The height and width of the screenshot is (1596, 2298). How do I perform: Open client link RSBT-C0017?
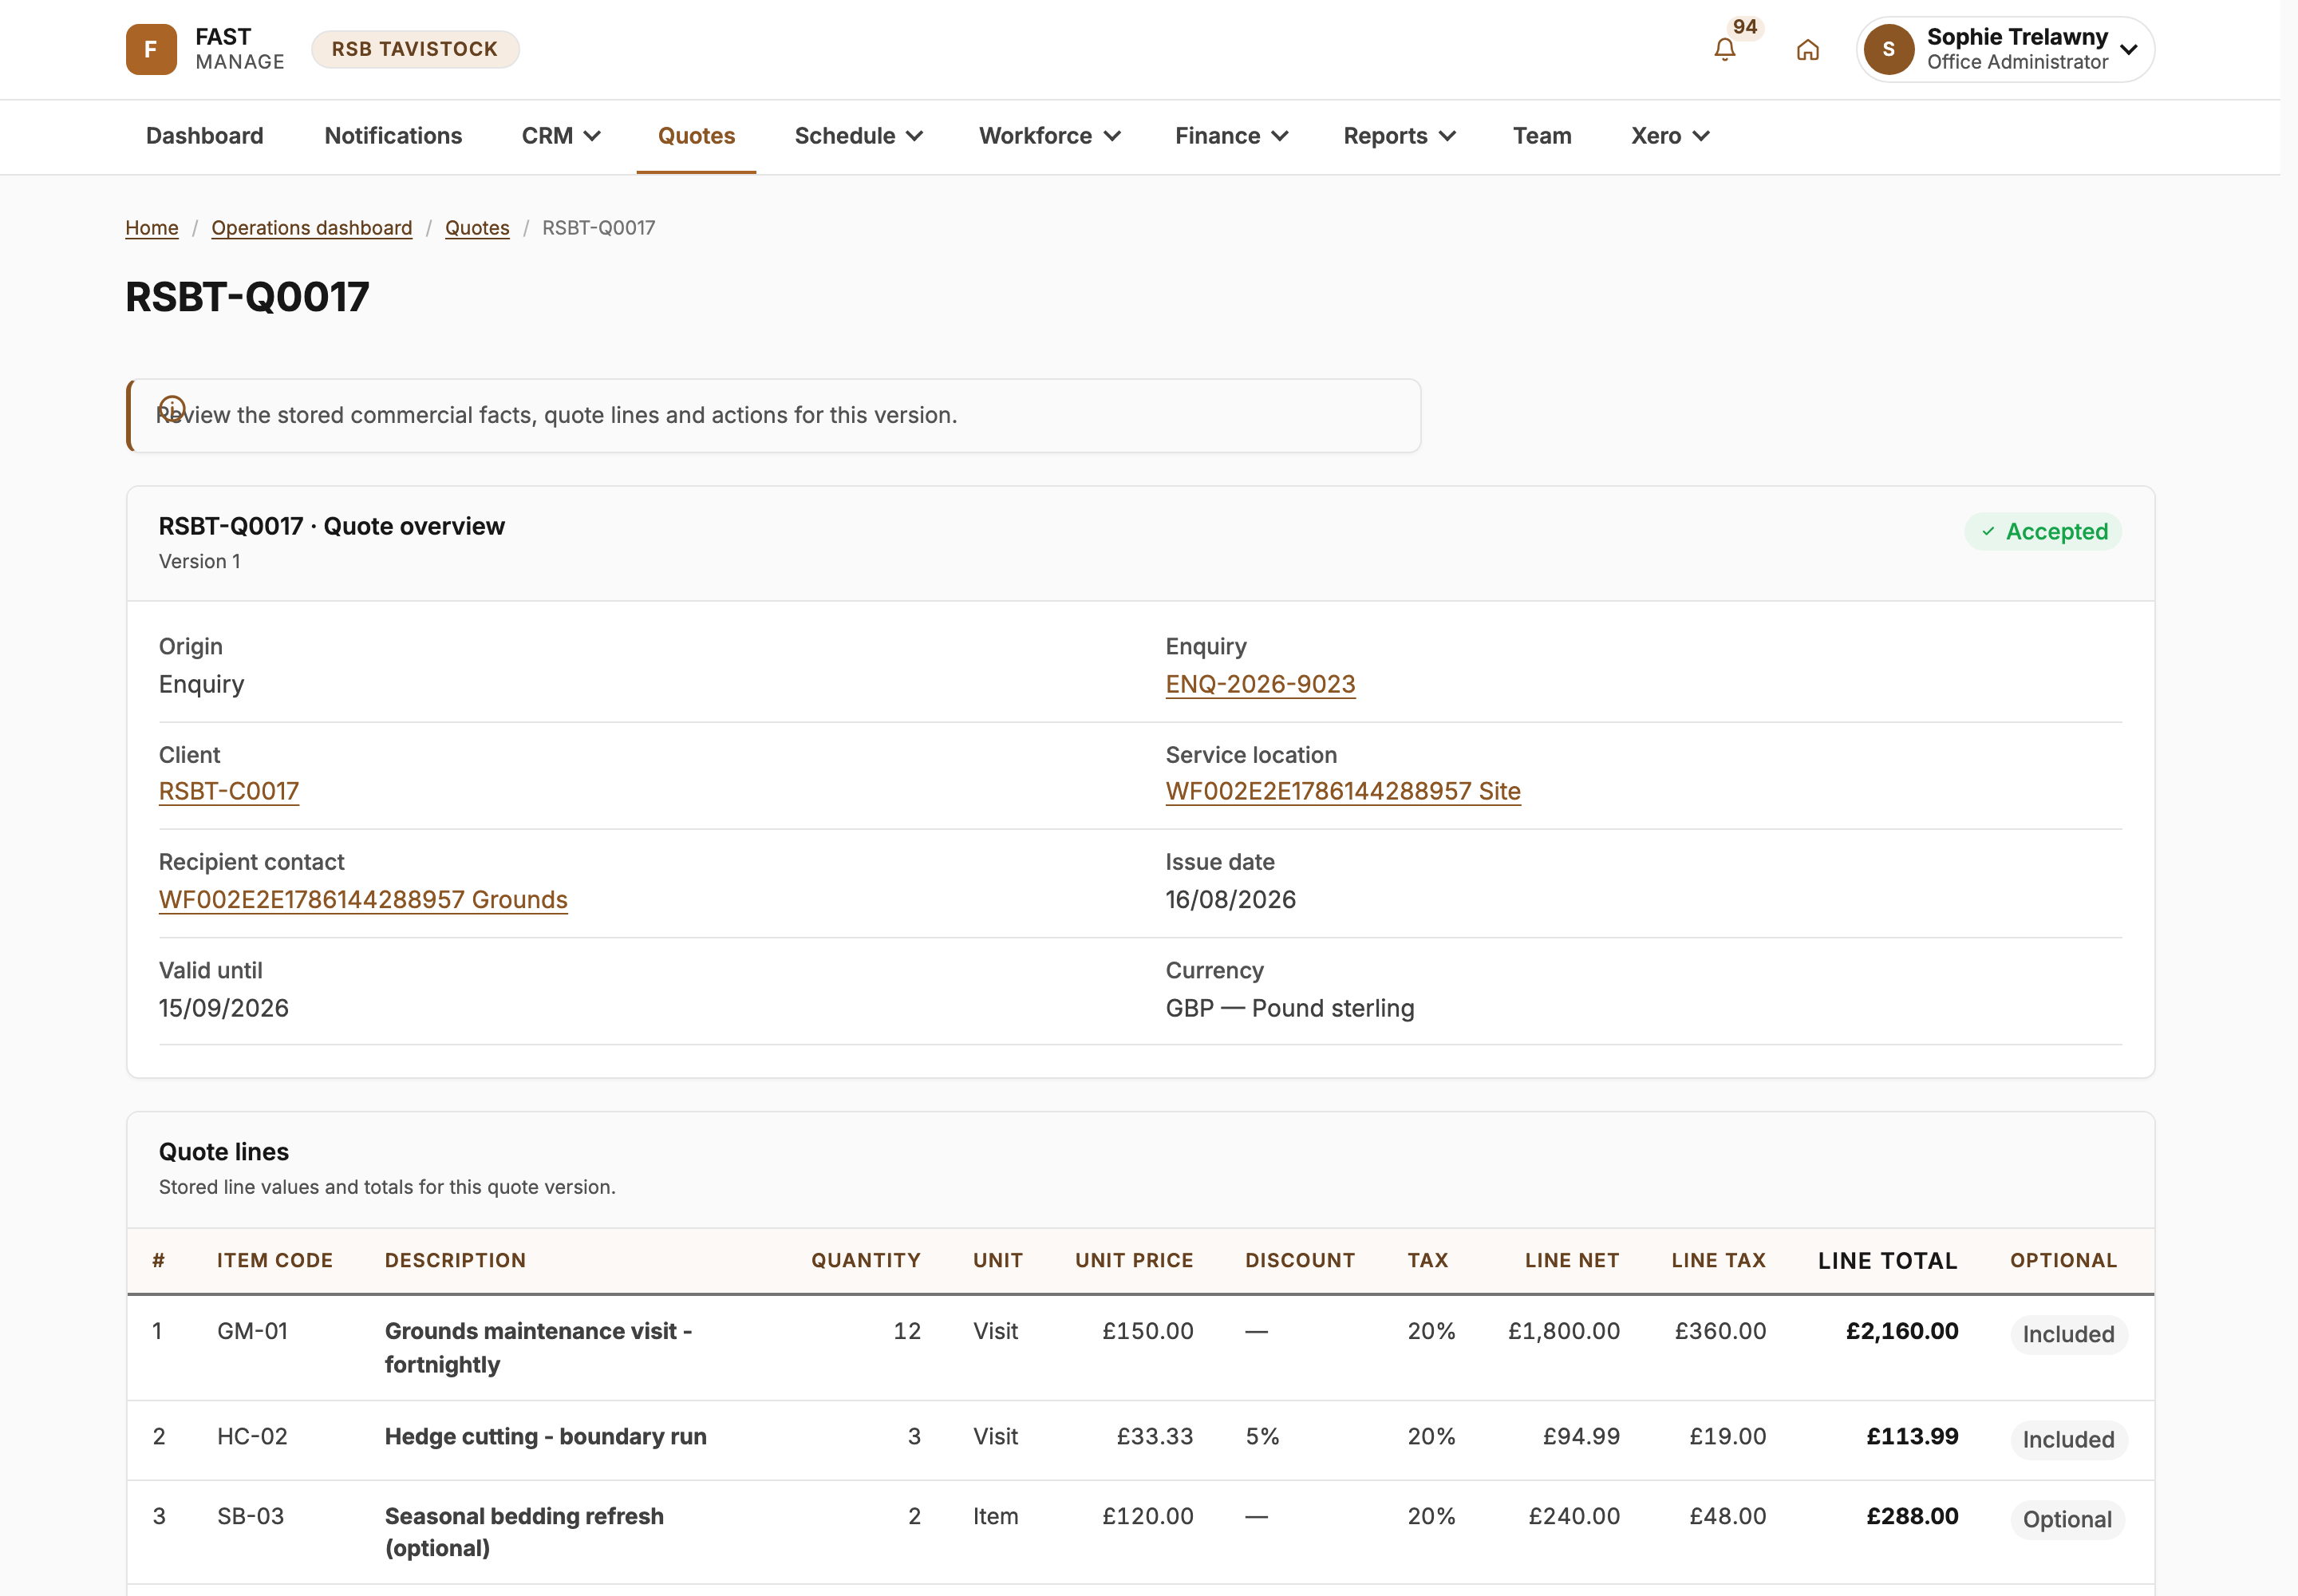pos(229,791)
